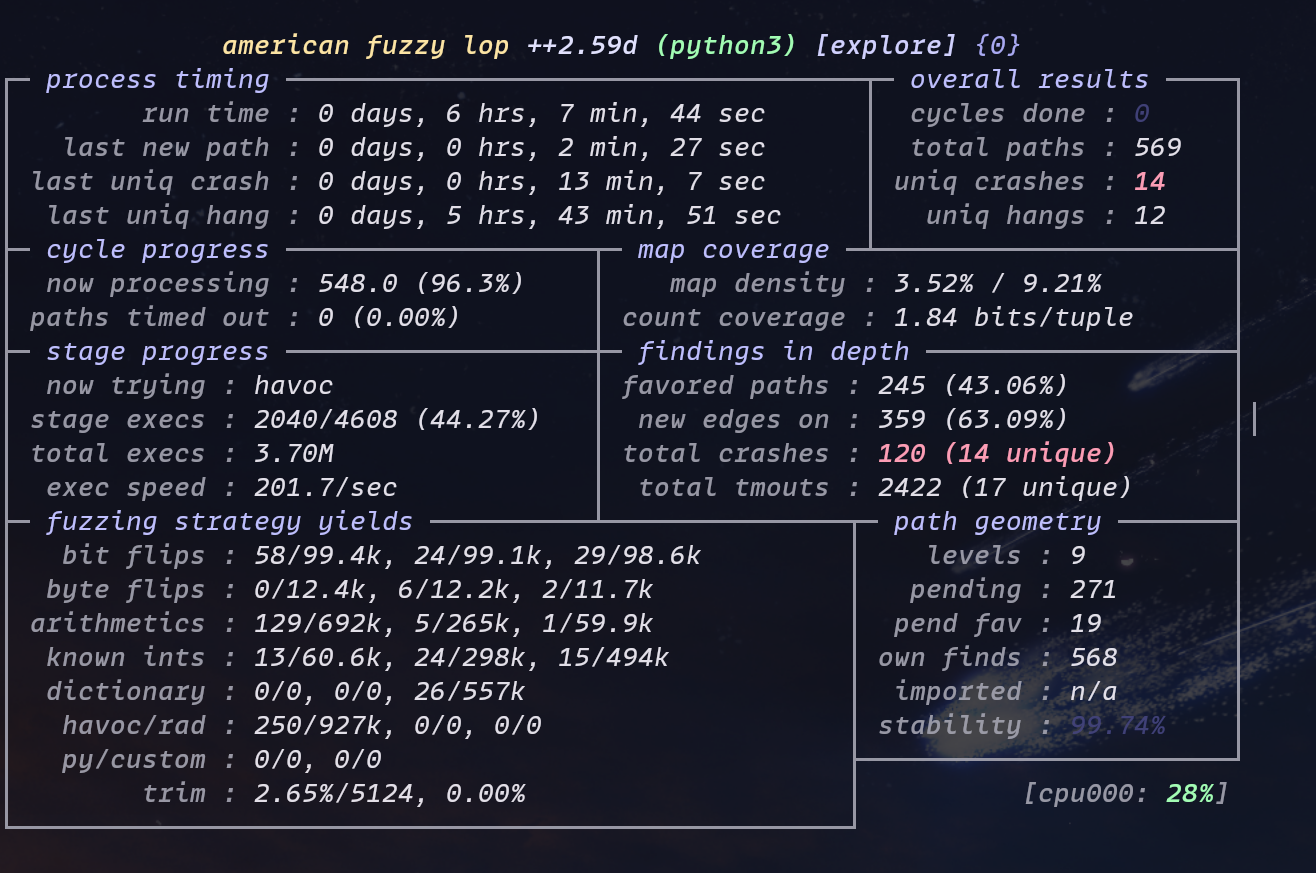Screen dimensions: 1316x873
Task: Click the "total tmouts" label
Action: pos(734,488)
